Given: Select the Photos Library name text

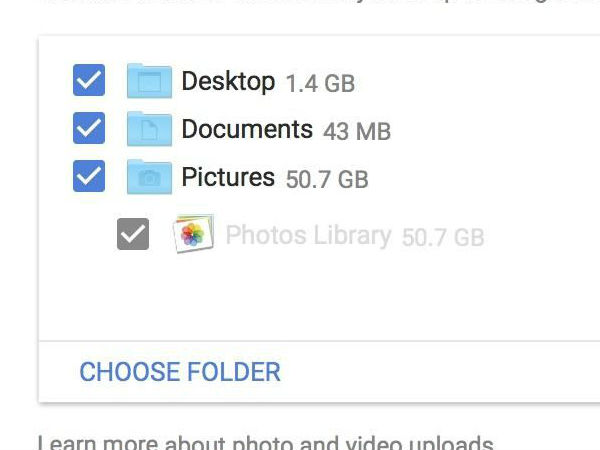Looking at the screenshot, I should pyautogui.click(x=308, y=235).
